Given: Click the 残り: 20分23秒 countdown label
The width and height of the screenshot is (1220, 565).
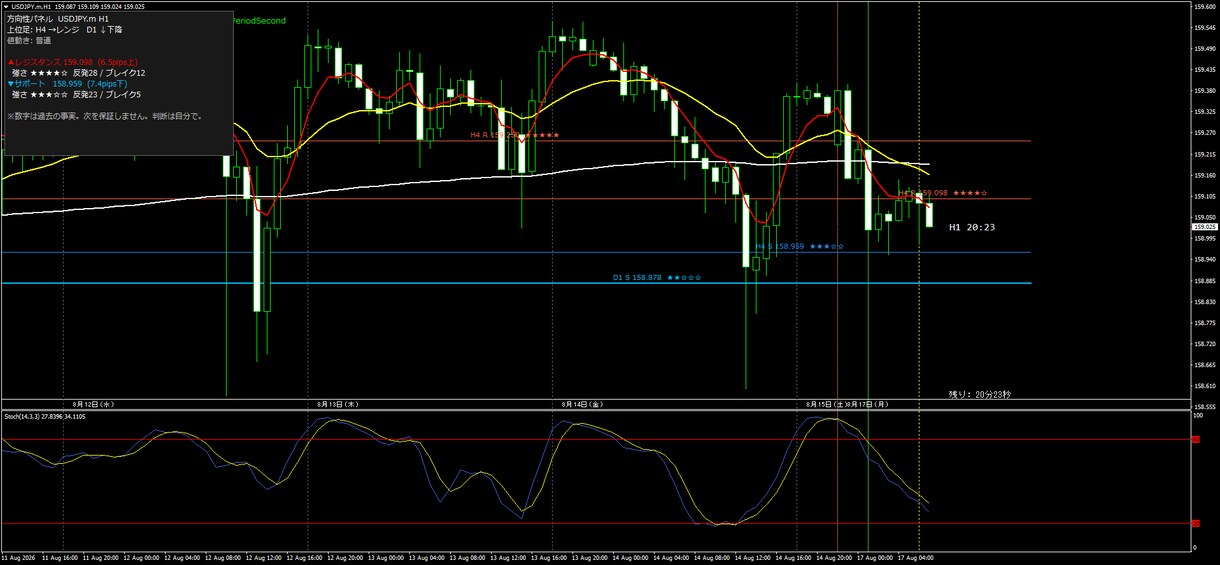Looking at the screenshot, I should 980,395.
